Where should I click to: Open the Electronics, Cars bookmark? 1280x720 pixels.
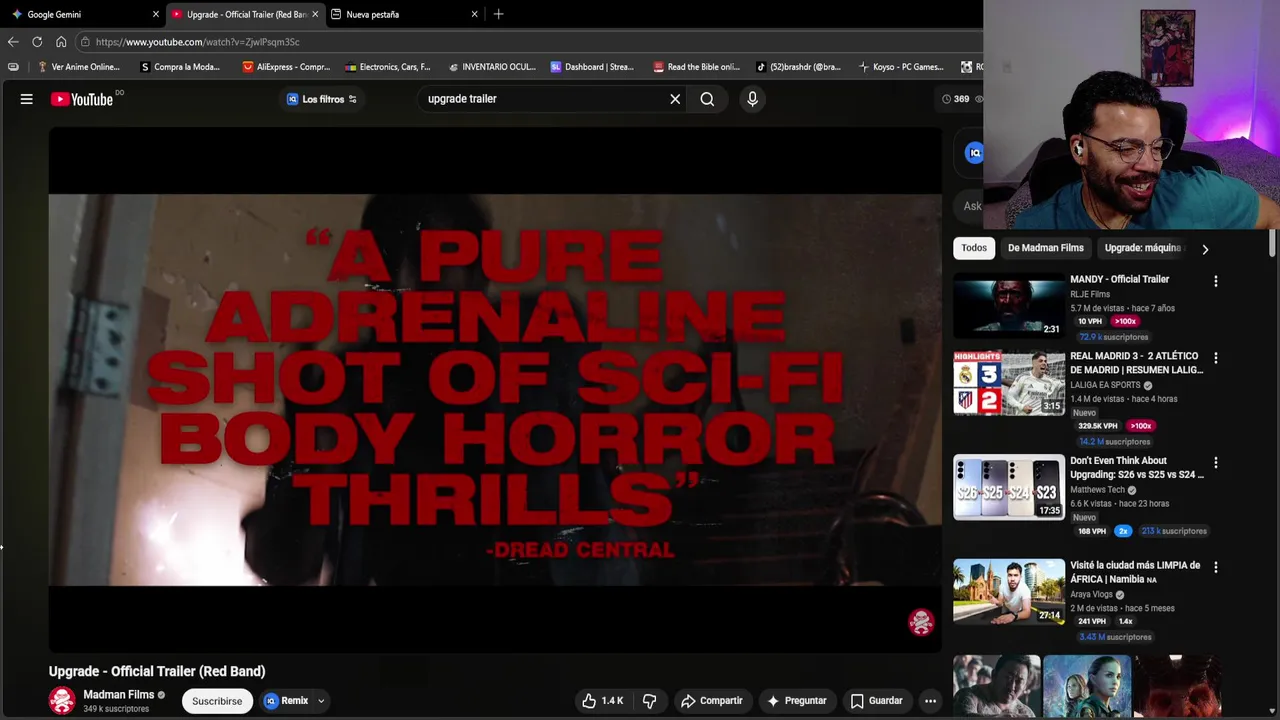(x=387, y=67)
